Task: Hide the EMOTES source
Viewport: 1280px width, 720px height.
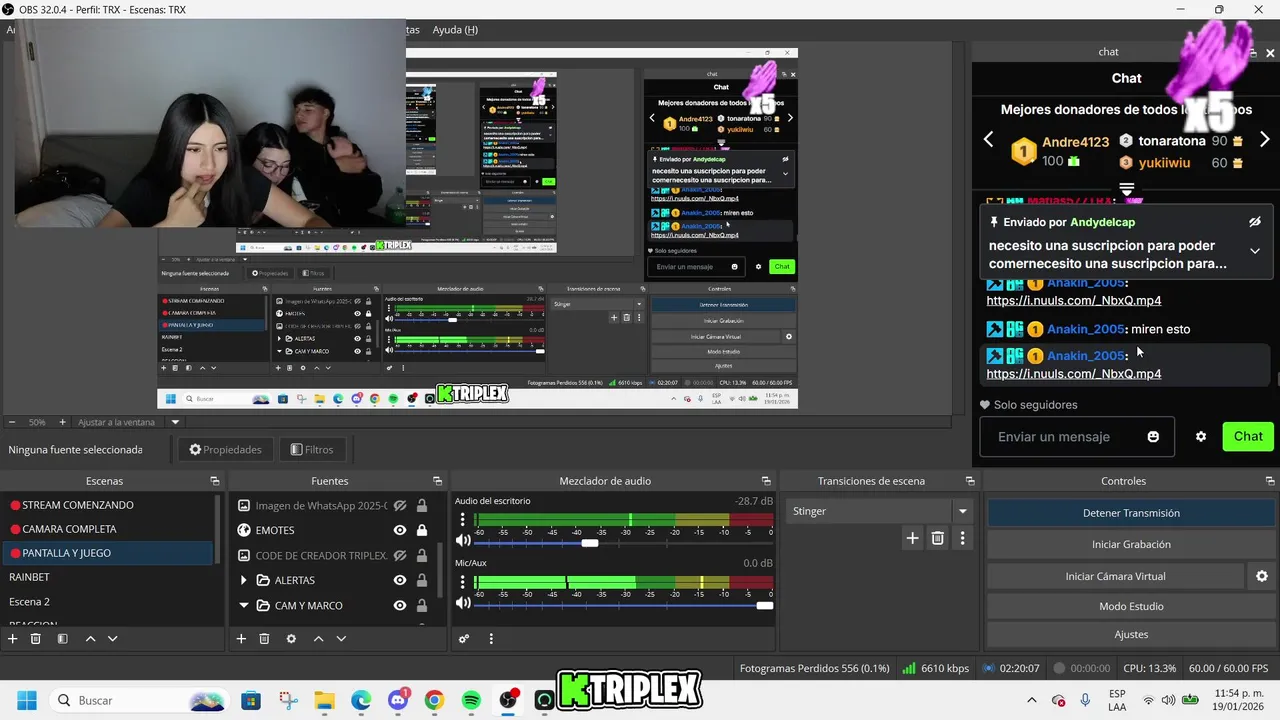Action: tap(400, 531)
